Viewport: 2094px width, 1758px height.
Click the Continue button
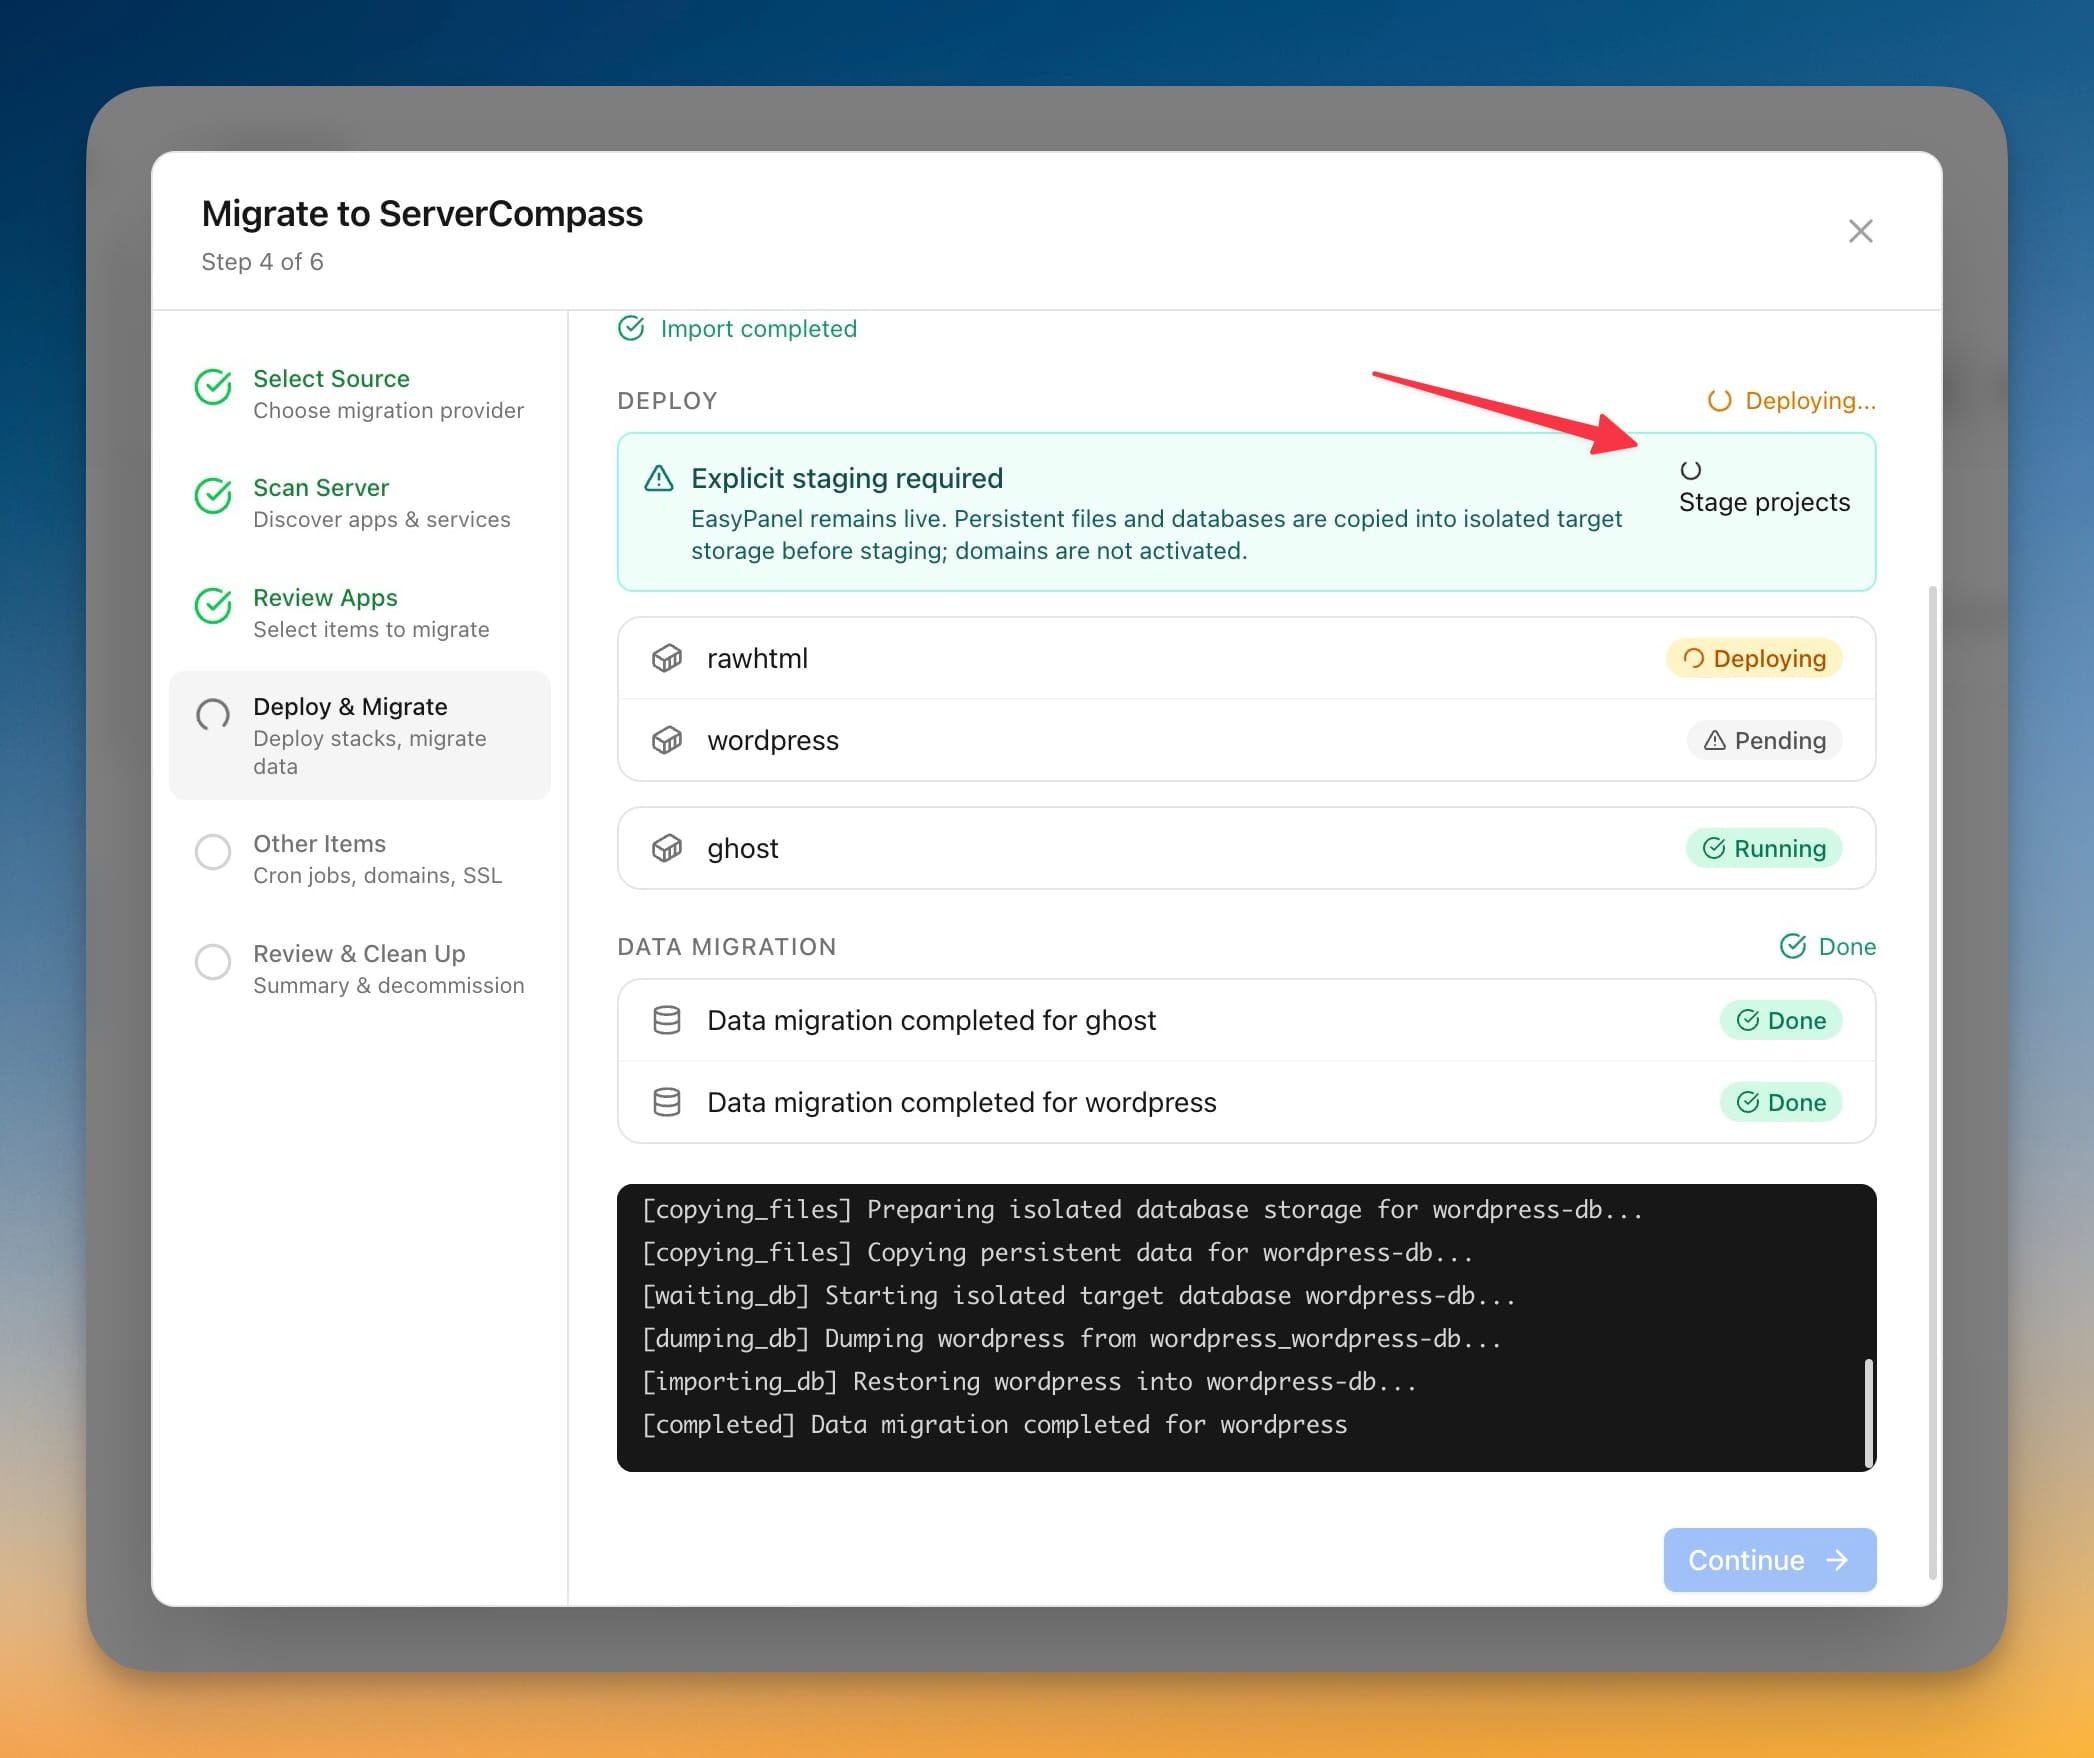1770,1560
